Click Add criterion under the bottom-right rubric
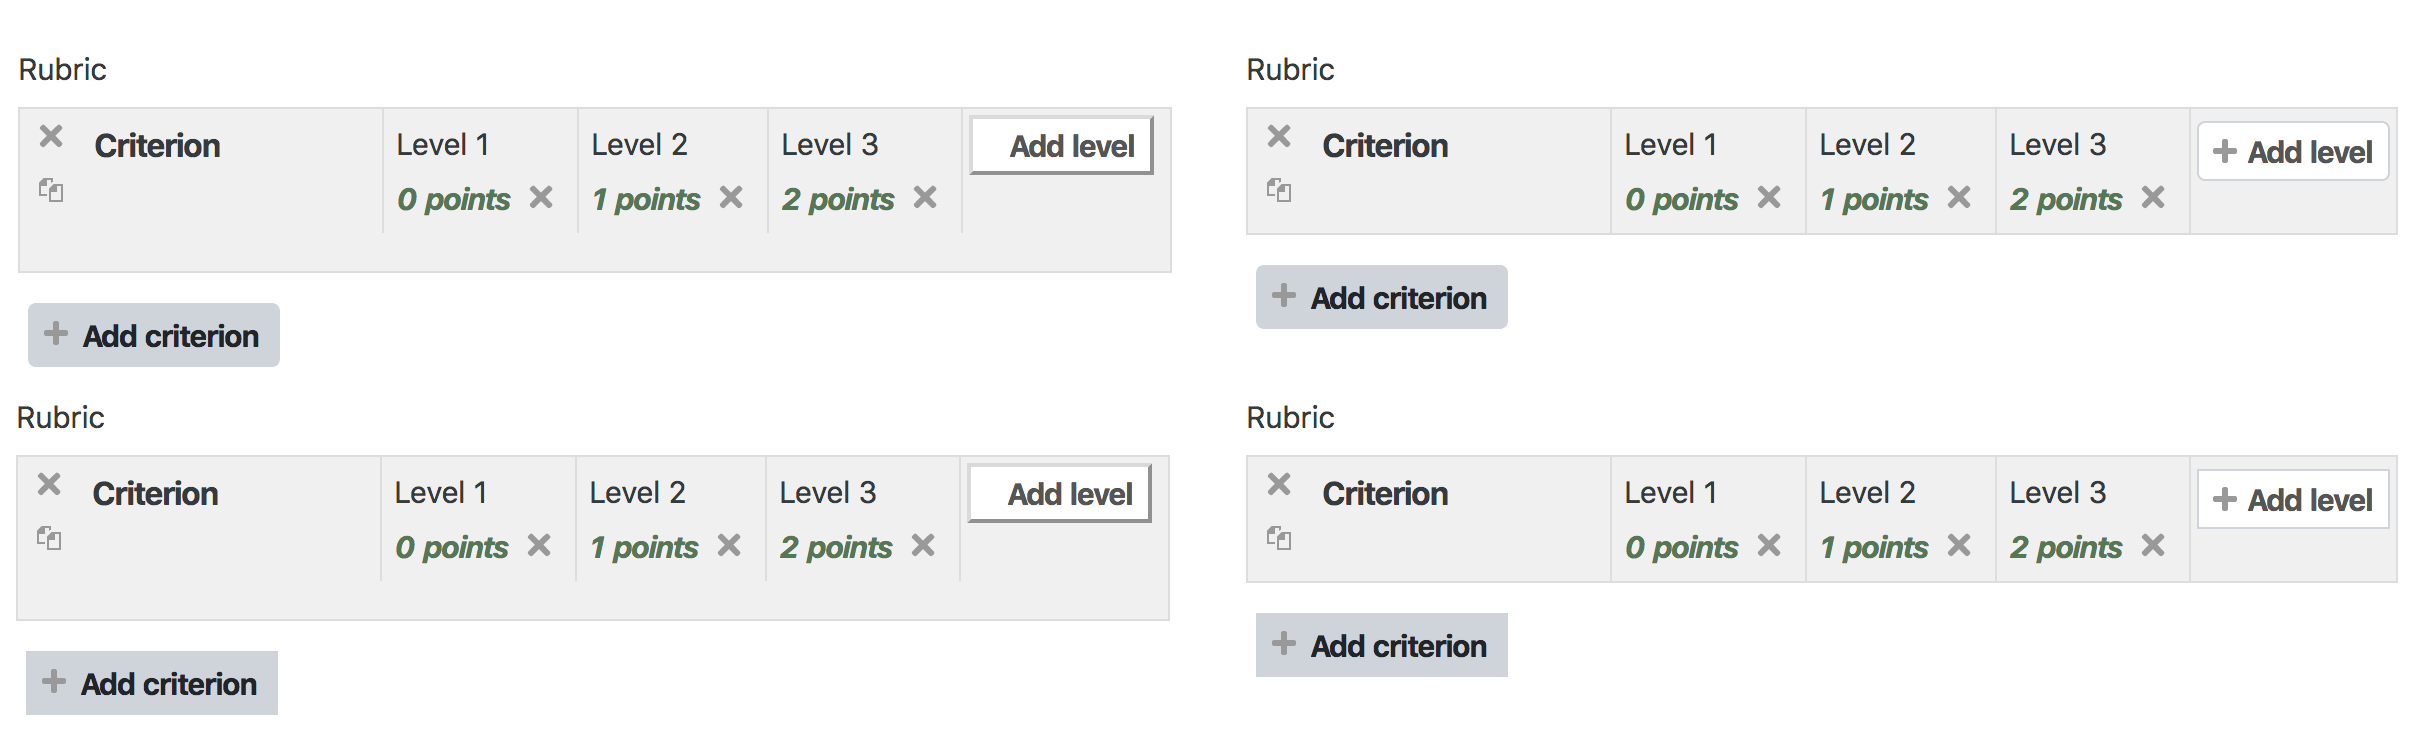2424x730 pixels. pyautogui.click(x=1382, y=646)
